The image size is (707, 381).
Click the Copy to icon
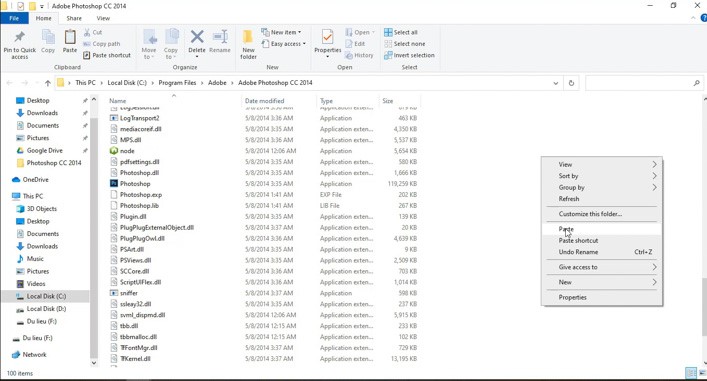tap(171, 37)
